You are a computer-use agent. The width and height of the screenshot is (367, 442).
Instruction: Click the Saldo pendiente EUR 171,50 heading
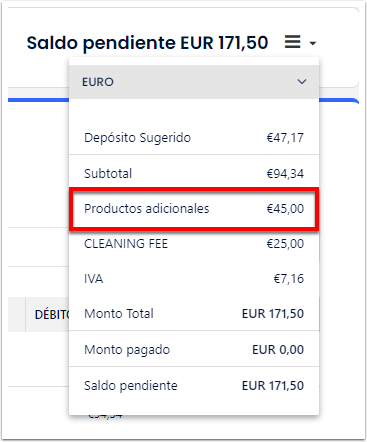tap(147, 43)
